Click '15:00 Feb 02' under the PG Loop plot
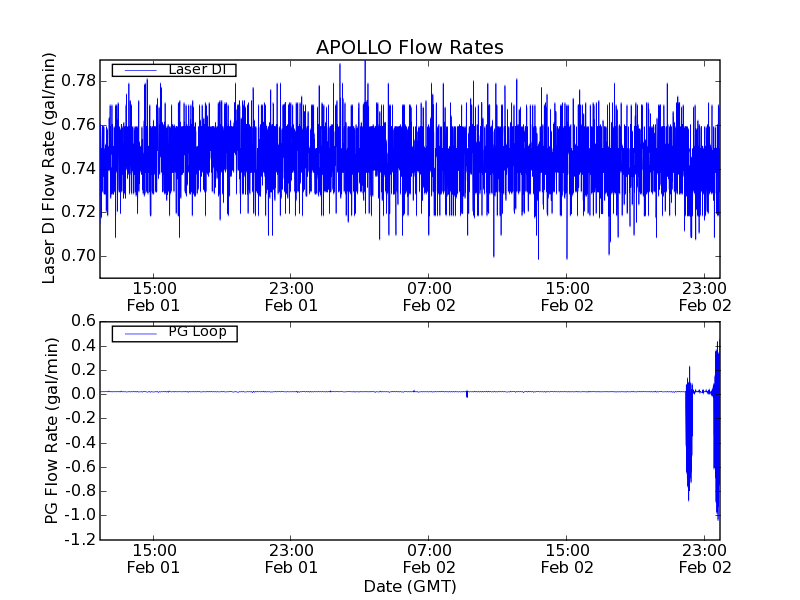 point(567,559)
